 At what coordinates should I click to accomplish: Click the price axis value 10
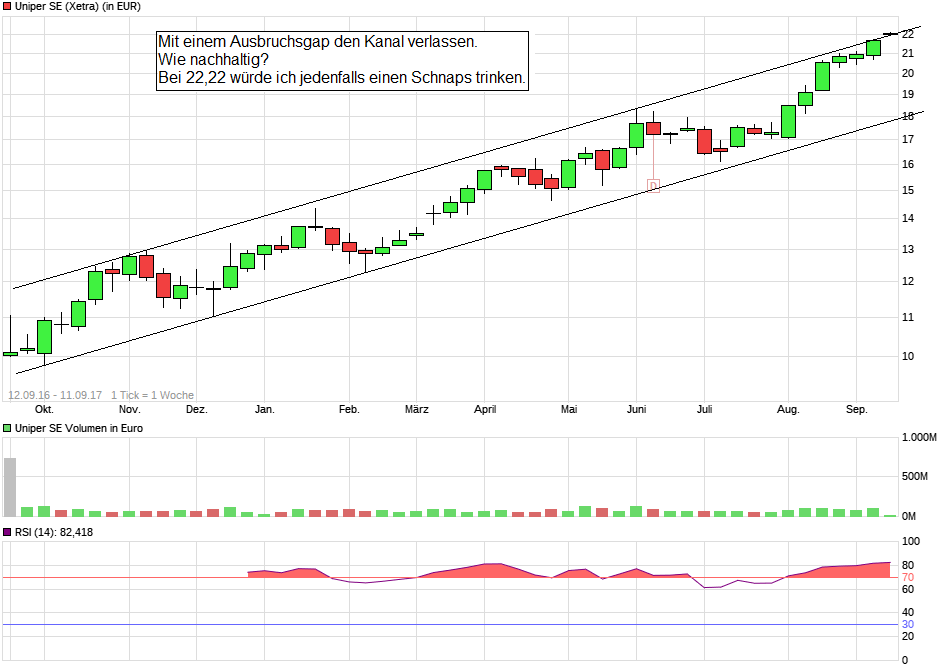(x=908, y=356)
